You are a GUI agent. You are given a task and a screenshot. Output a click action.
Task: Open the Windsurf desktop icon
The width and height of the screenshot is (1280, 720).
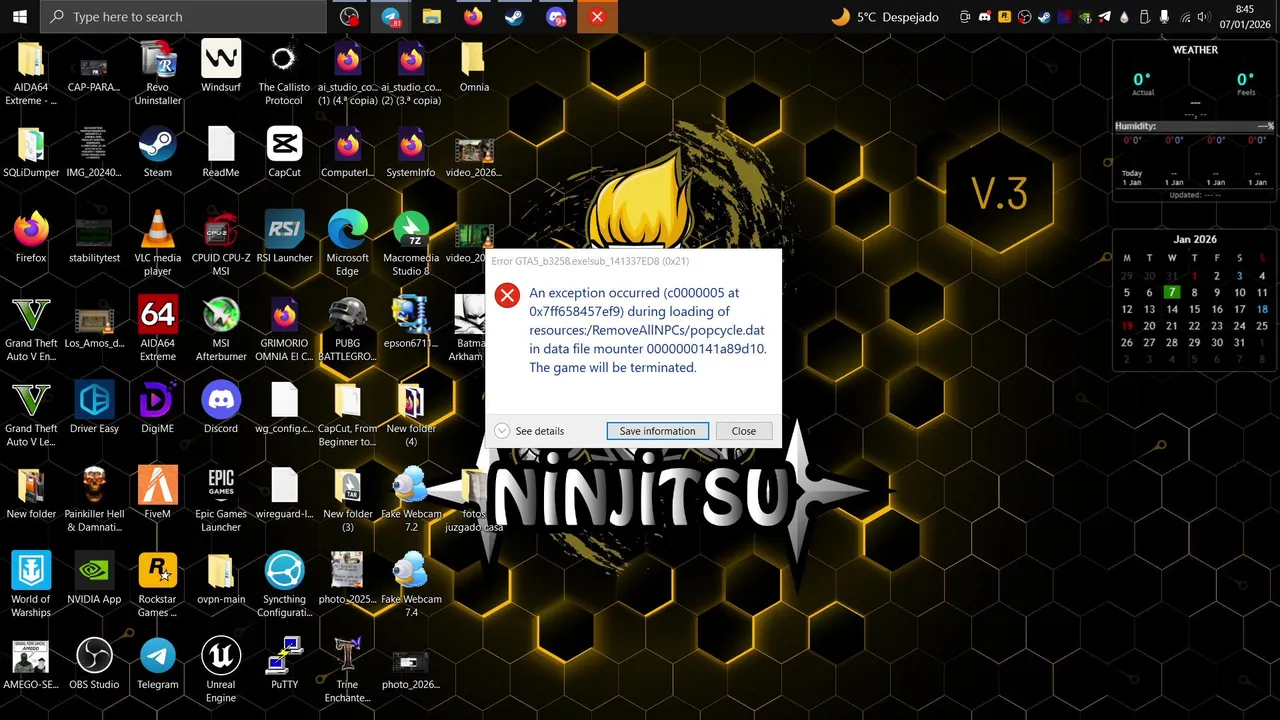221,67
